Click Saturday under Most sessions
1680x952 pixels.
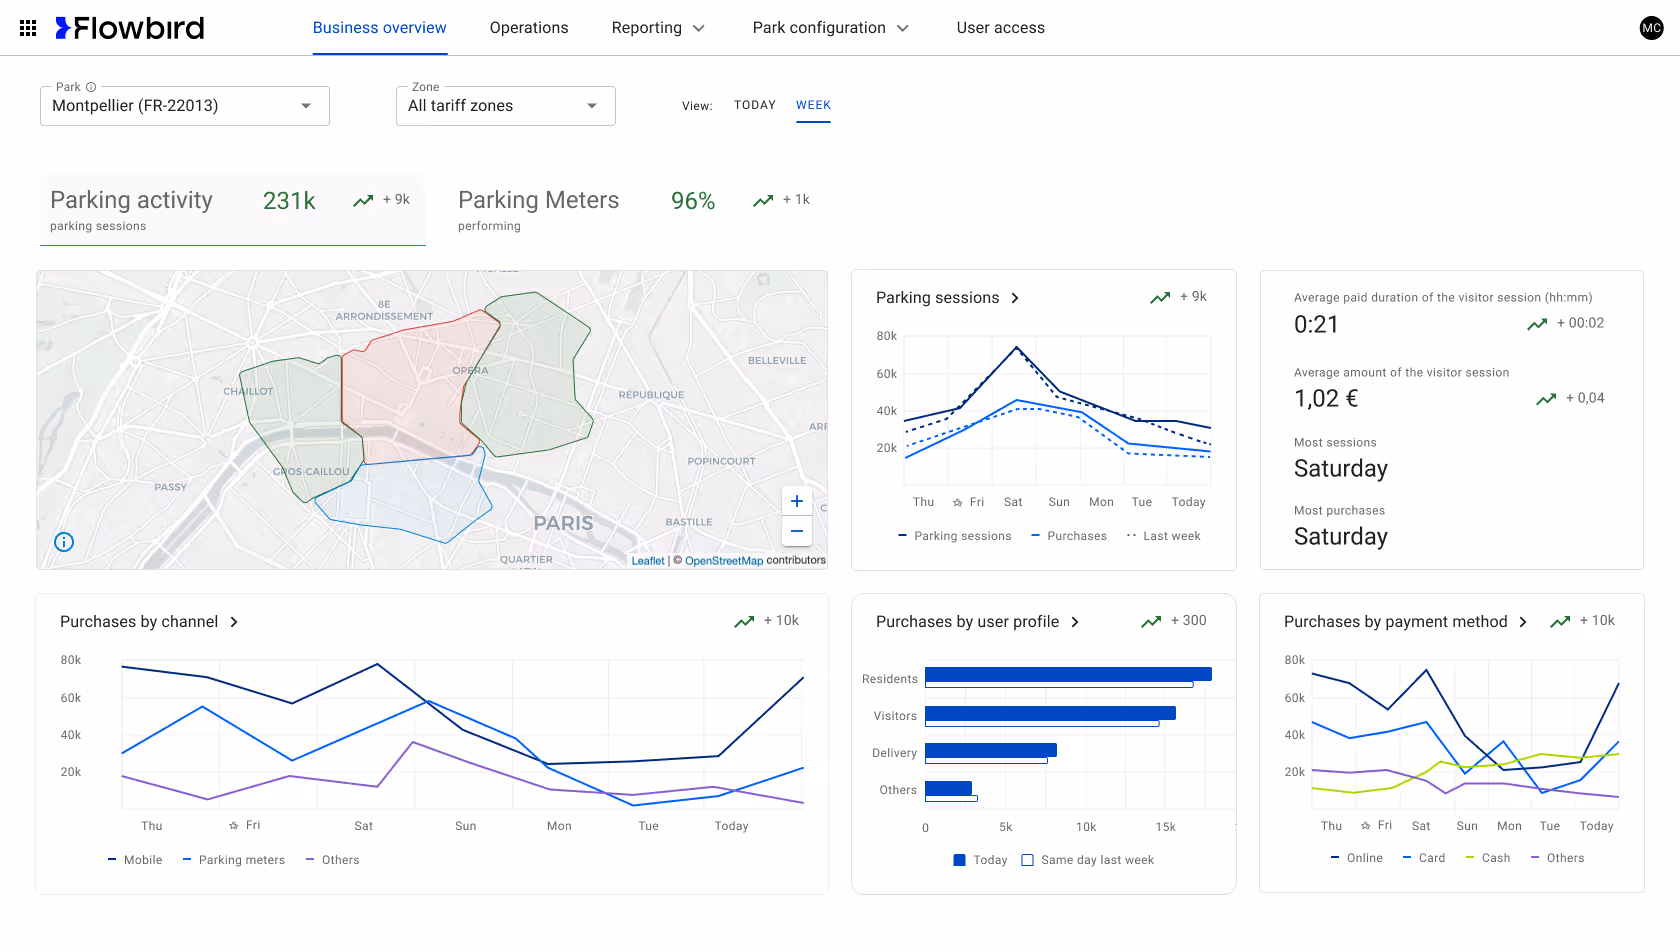click(1341, 469)
